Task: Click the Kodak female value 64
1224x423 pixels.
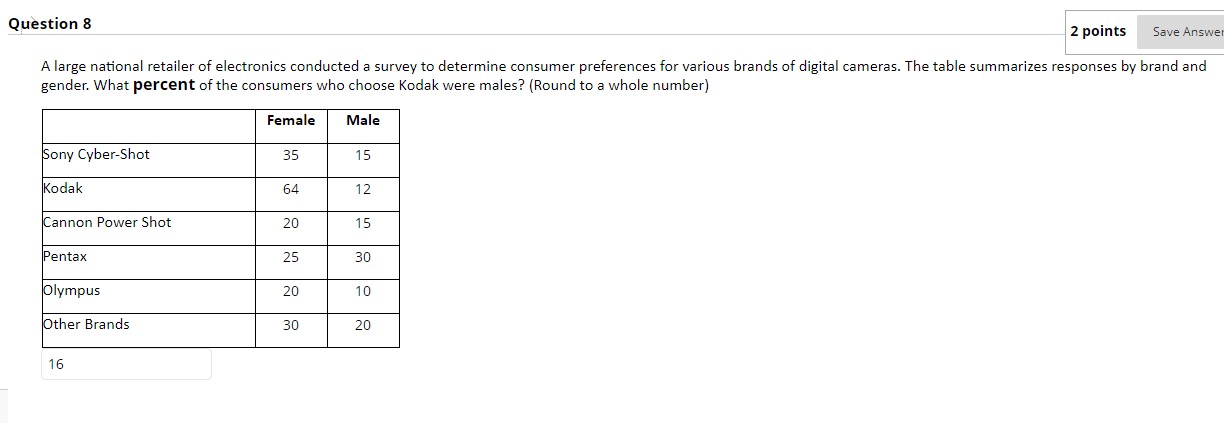Action: pos(291,189)
